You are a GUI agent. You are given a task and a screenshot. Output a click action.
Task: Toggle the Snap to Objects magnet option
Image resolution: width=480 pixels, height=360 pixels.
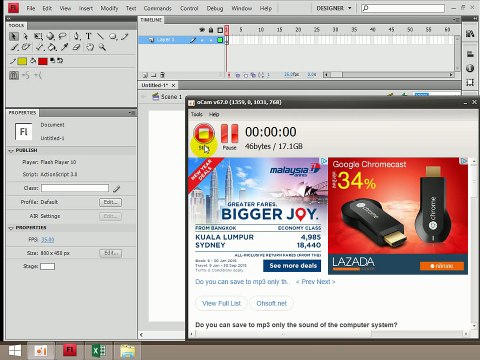coord(14,76)
